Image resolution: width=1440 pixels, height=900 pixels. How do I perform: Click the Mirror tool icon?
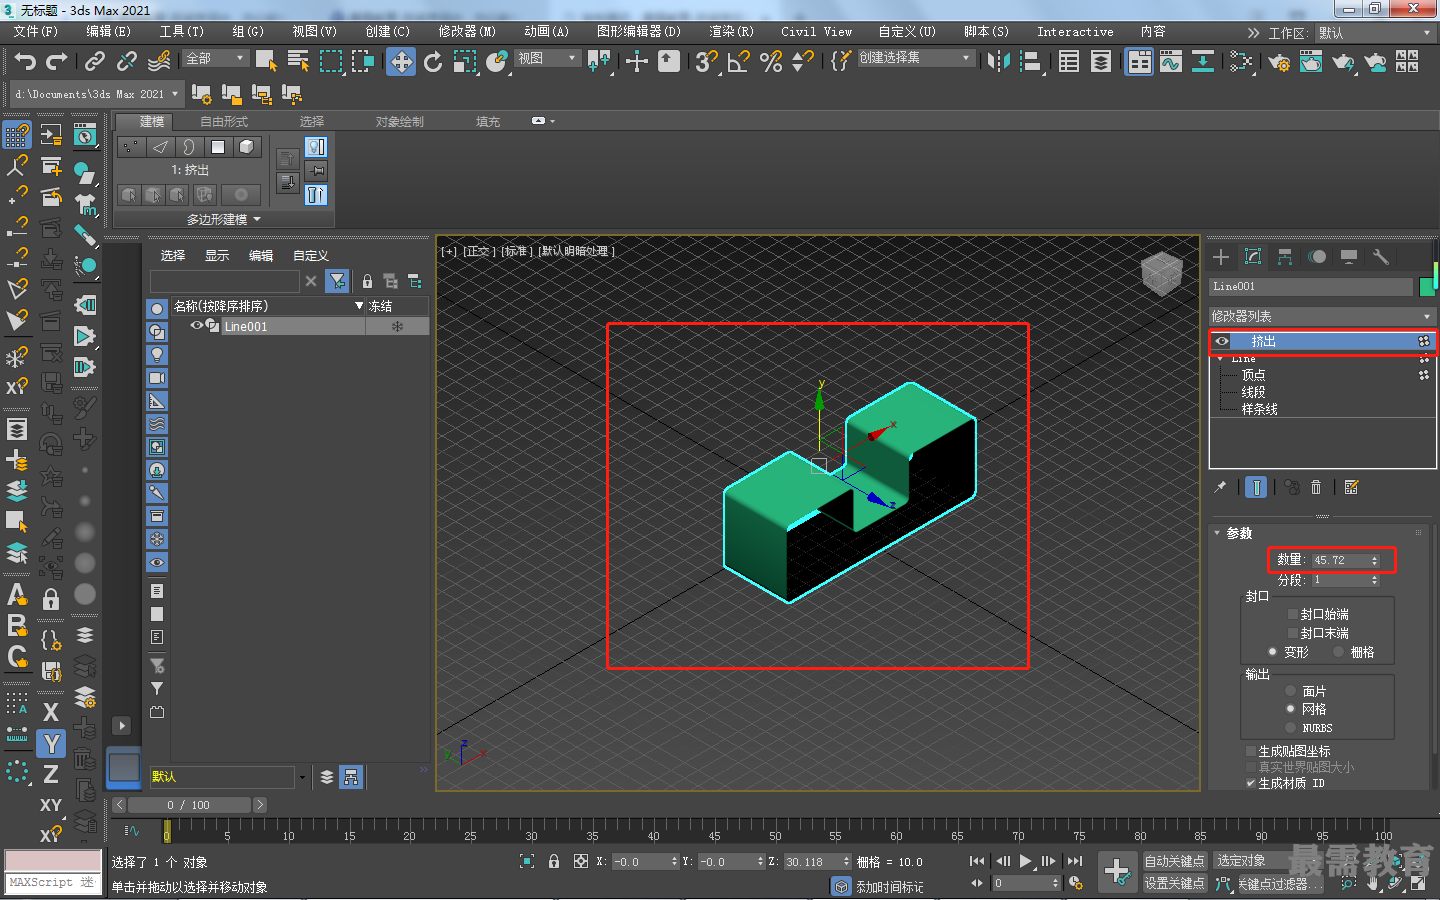tap(998, 62)
